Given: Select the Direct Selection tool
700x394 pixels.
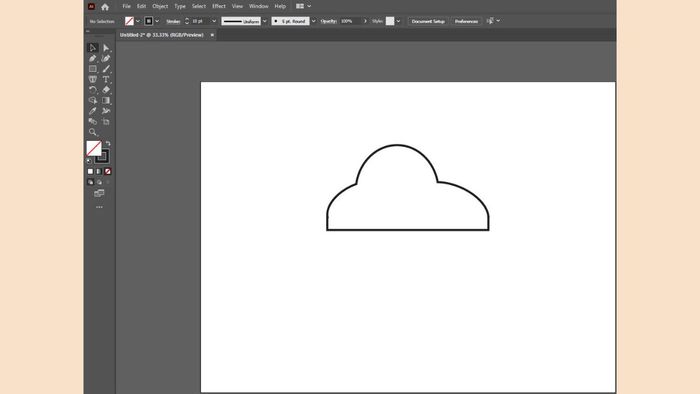Looking at the screenshot, I should pyautogui.click(x=106, y=48).
